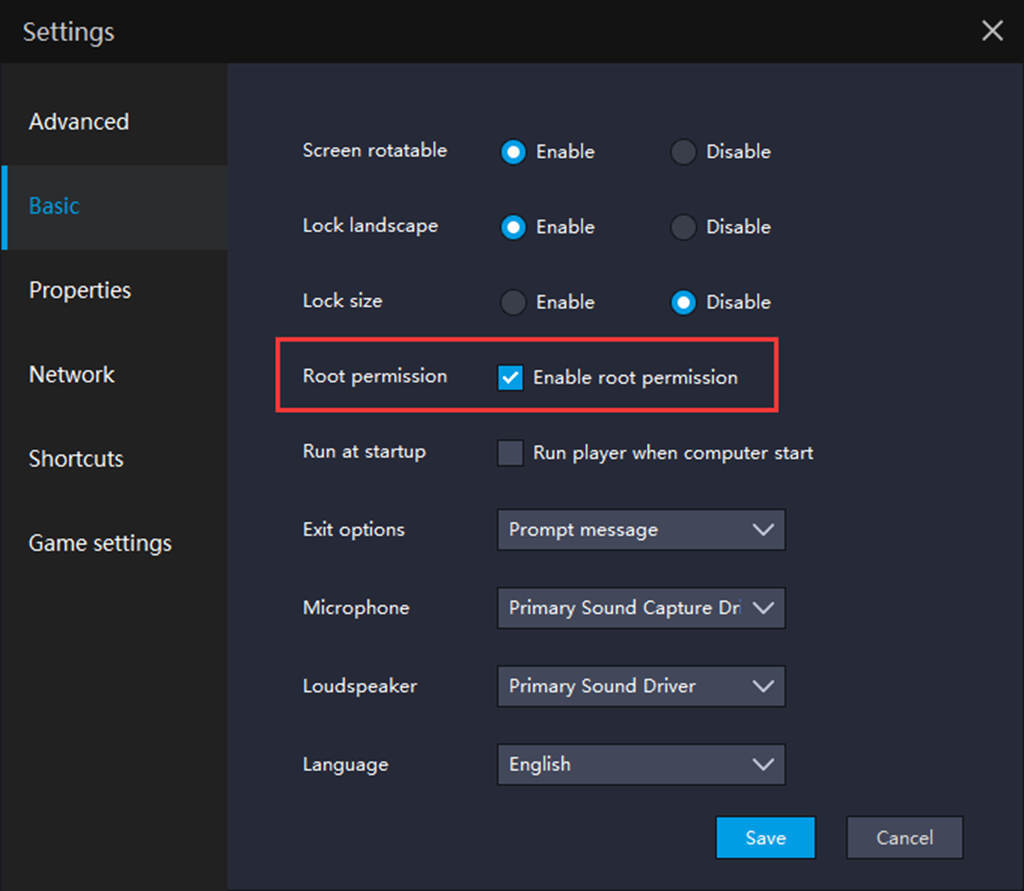Cancel the settings changes
The height and width of the screenshot is (891, 1024).
click(904, 837)
